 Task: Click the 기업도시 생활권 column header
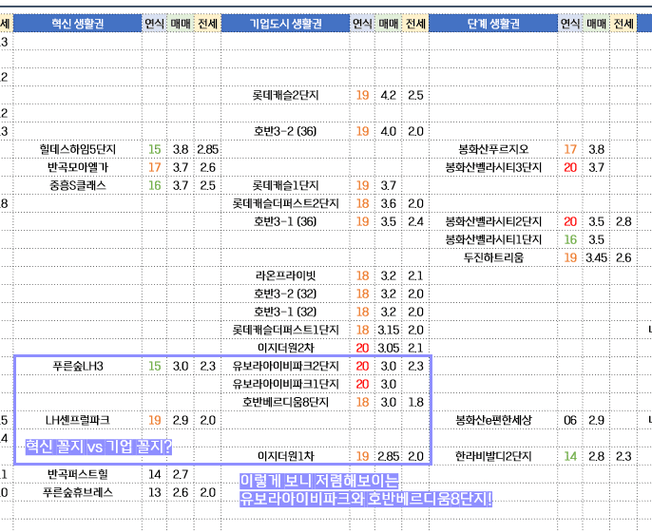[285, 23]
